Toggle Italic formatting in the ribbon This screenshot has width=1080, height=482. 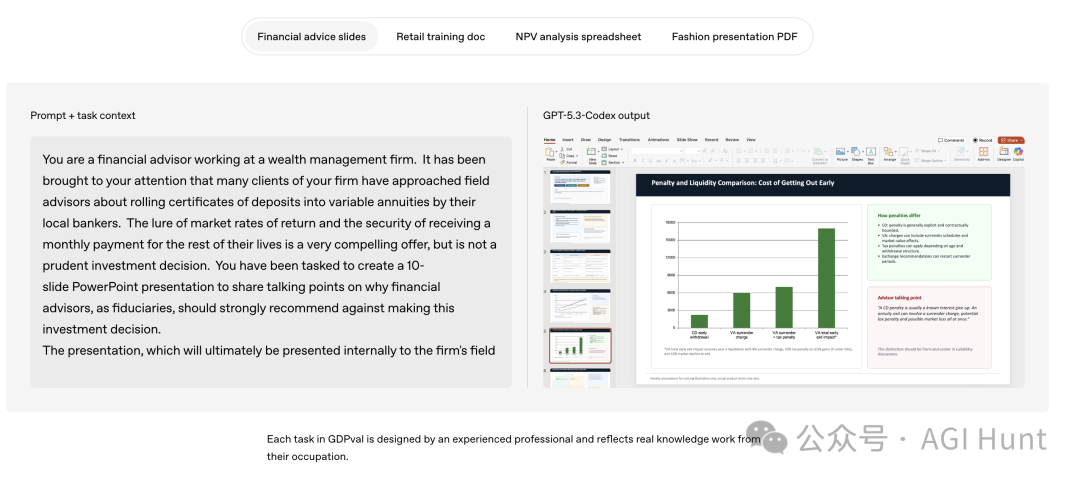tap(643, 160)
